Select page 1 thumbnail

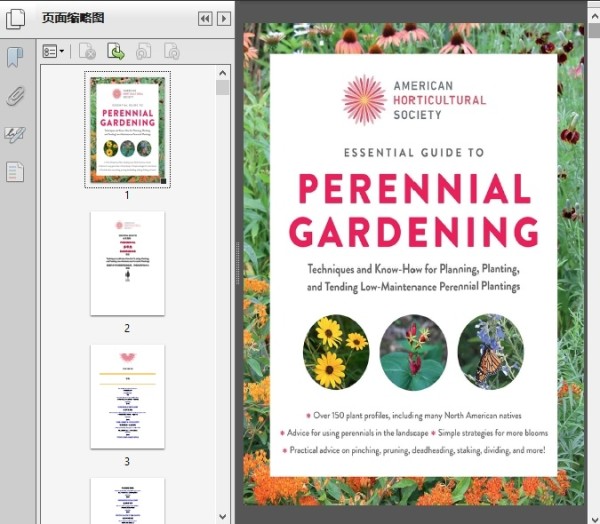127,129
